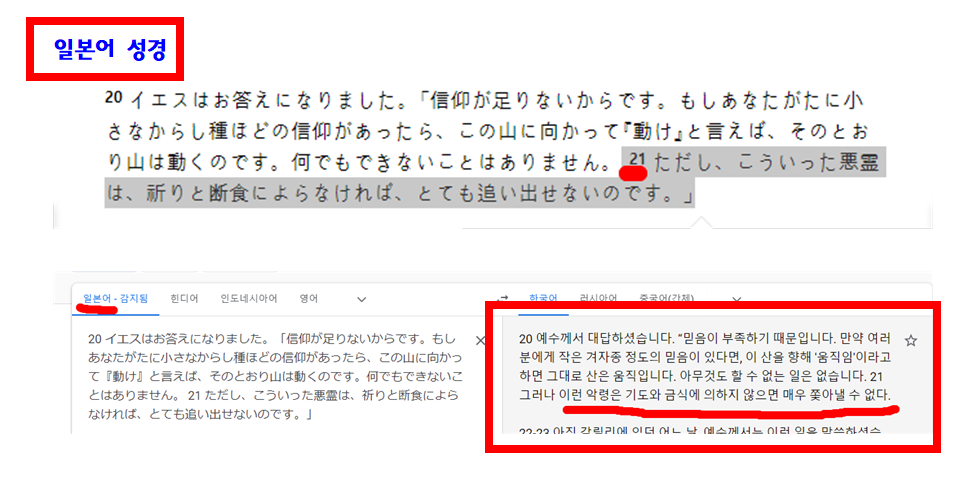Image resolution: width=972 pixels, height=477 pixels.
Task: Click the gray highlighted Japanese verse text
Action: pyautogui.click(x=491, y=178)
